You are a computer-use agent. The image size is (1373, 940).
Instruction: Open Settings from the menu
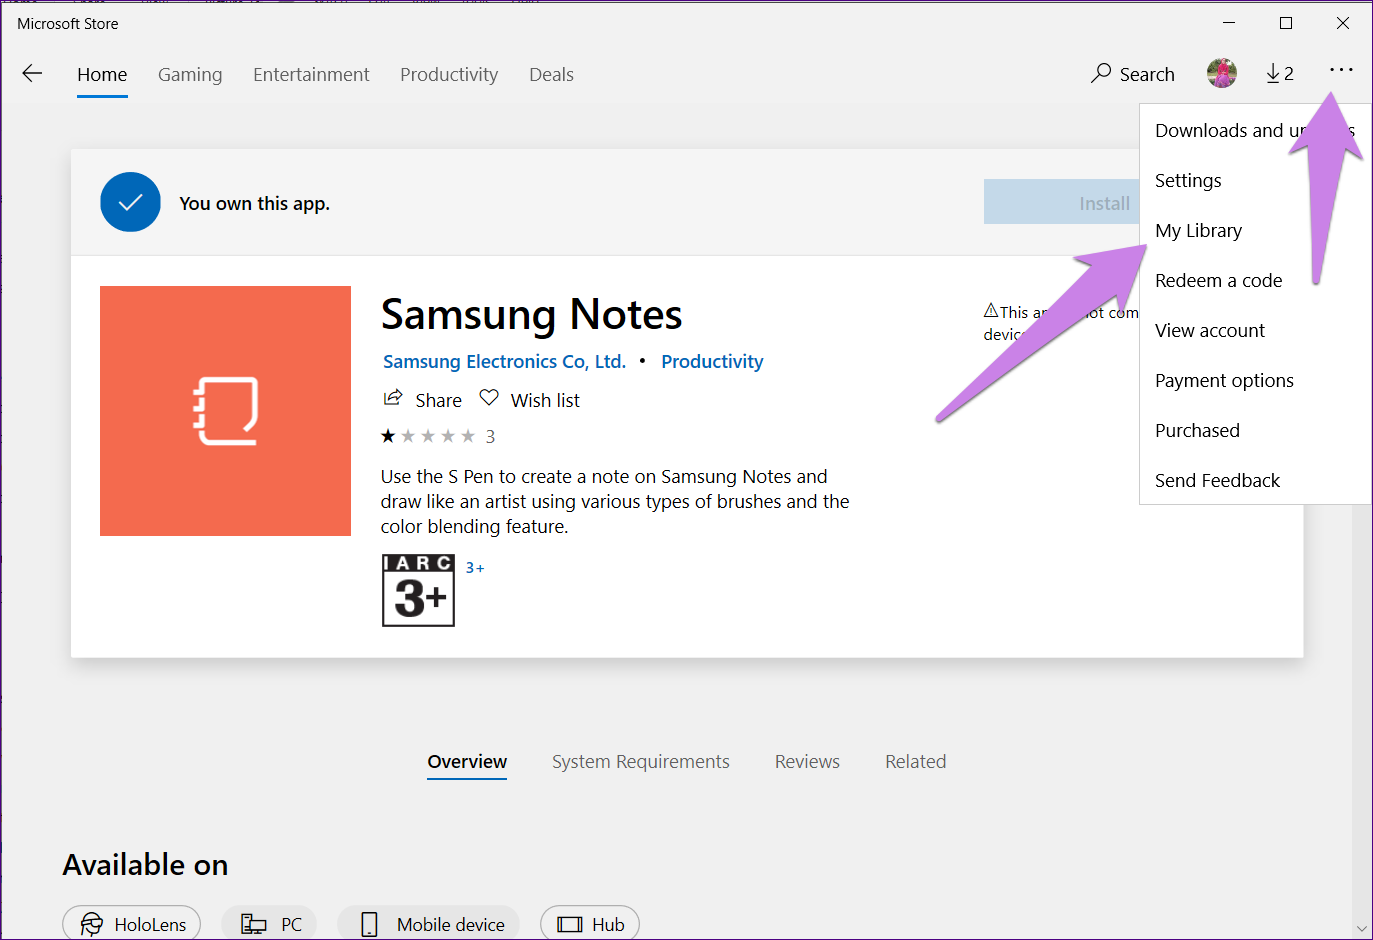point(1188,180)
